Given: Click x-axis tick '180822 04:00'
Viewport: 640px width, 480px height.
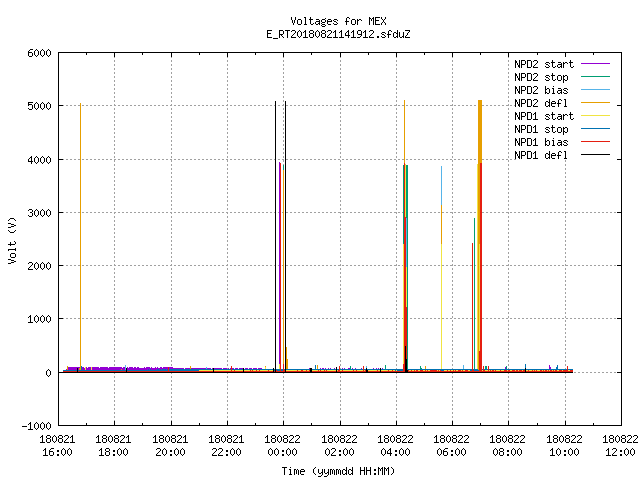Looking at the screenshot, I should coord(395,446).
